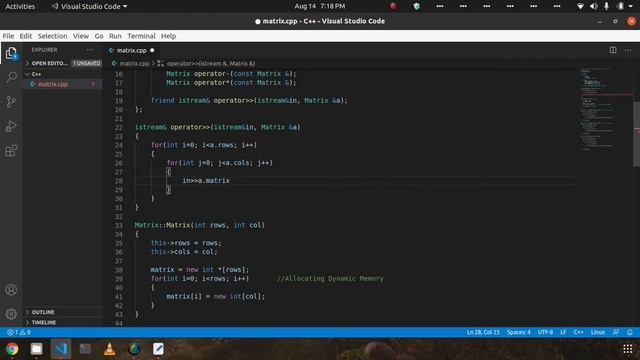
Task: Open the Manage gear menu
Action: (x=11, y=313)
